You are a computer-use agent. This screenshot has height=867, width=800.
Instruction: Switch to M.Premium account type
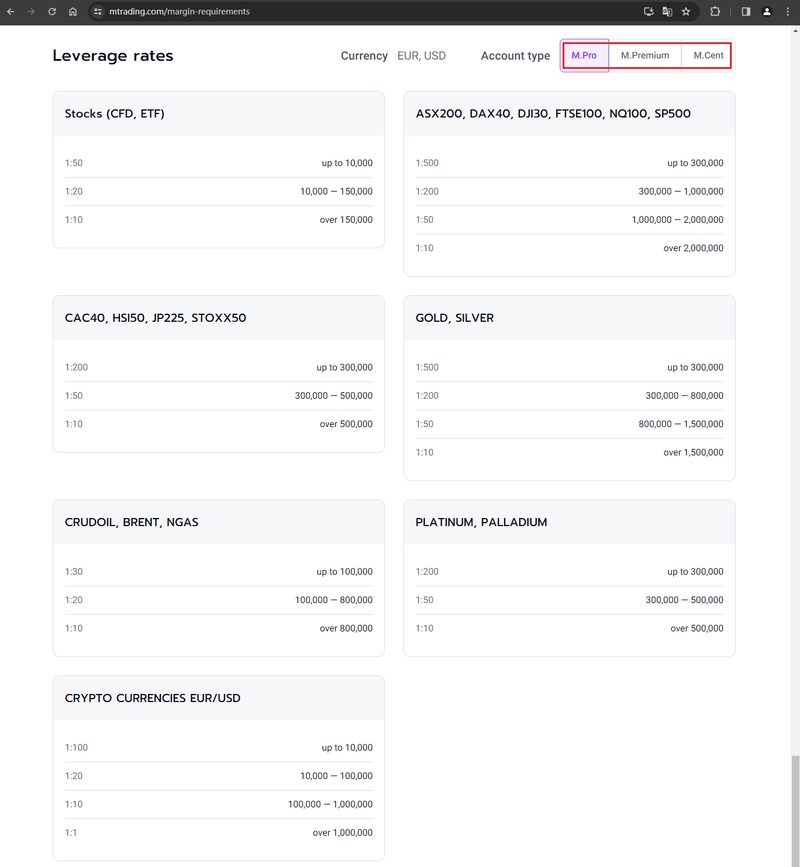[x=645, y=55]
